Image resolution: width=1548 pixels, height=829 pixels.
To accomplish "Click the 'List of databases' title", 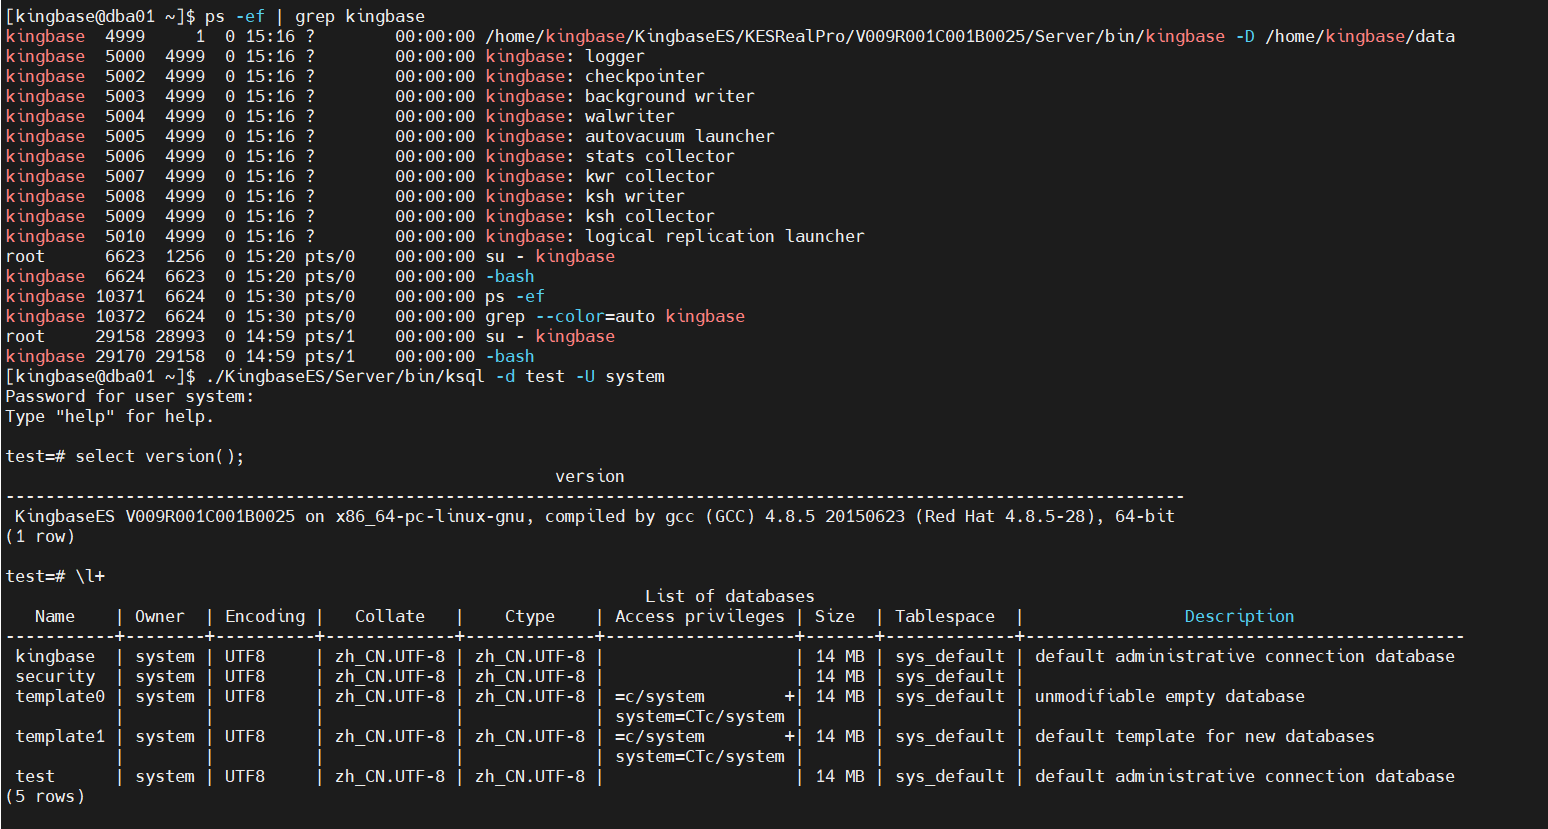I will click(x=730, y=596).
